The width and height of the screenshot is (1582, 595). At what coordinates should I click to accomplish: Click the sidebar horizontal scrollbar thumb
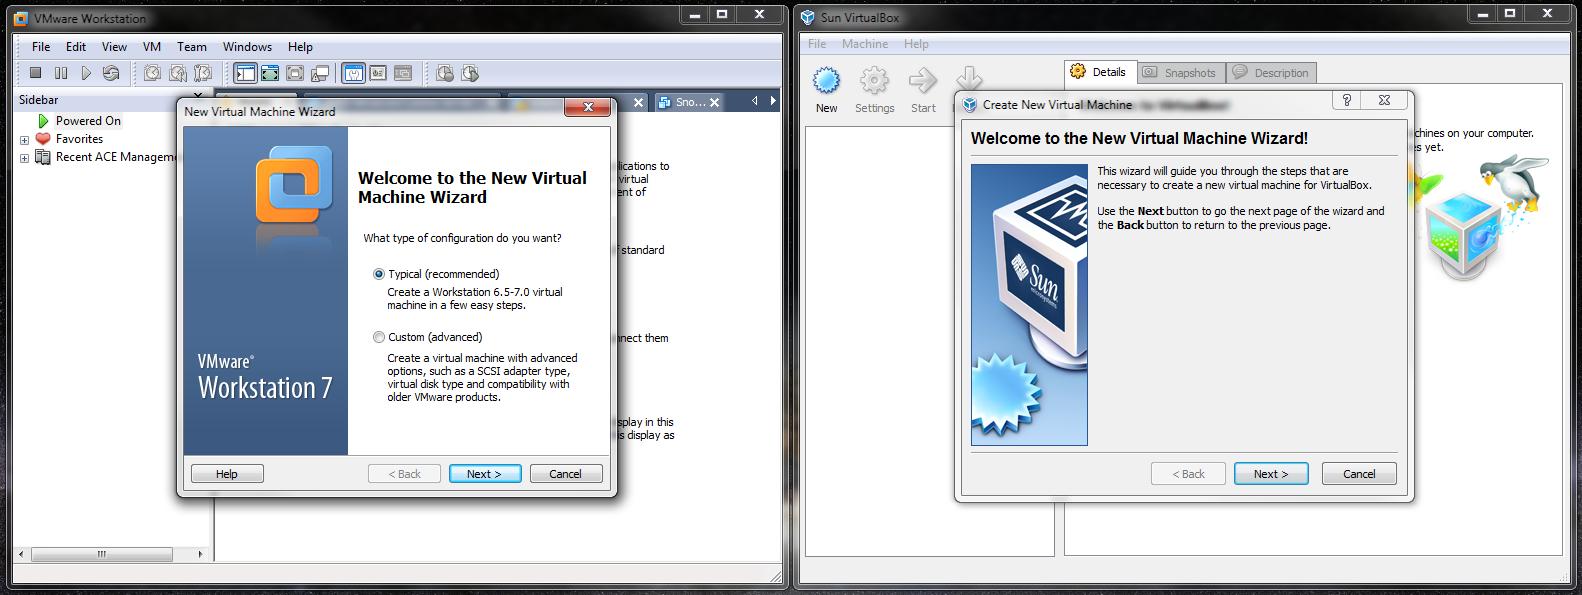[101, 554]
